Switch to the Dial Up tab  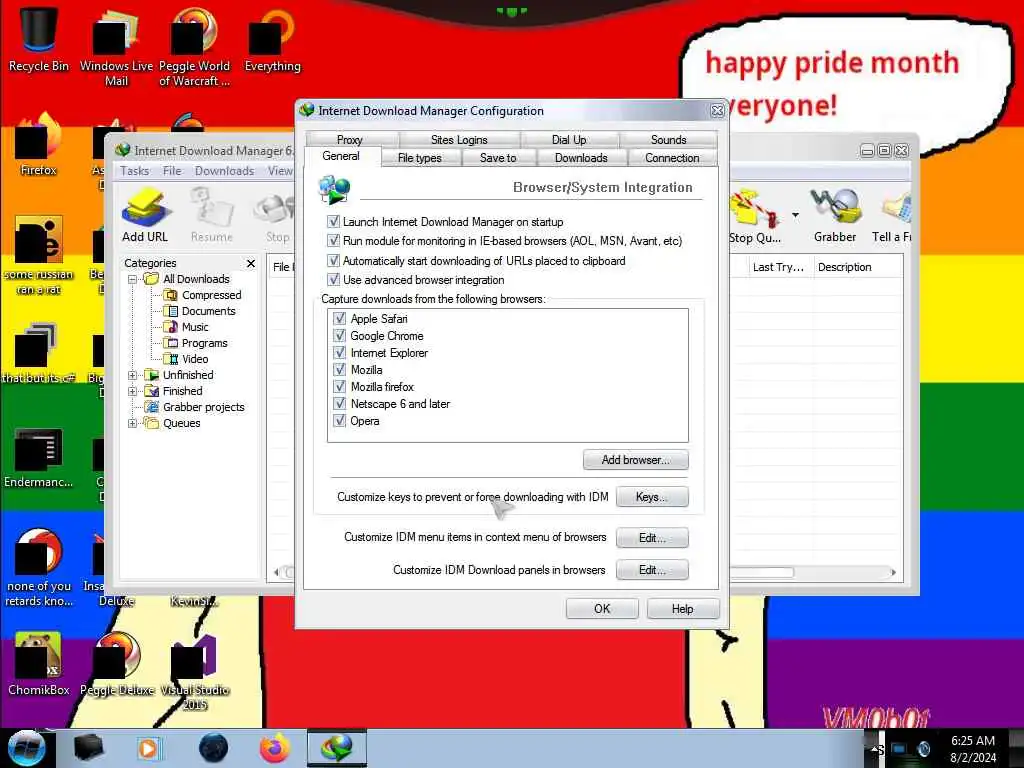click(x=569, y=139)
